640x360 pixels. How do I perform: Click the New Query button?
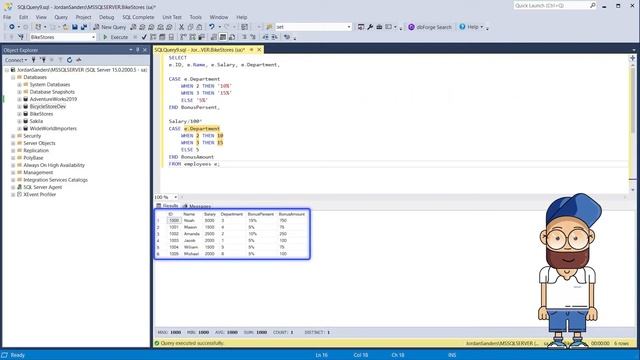click(109, 27)
